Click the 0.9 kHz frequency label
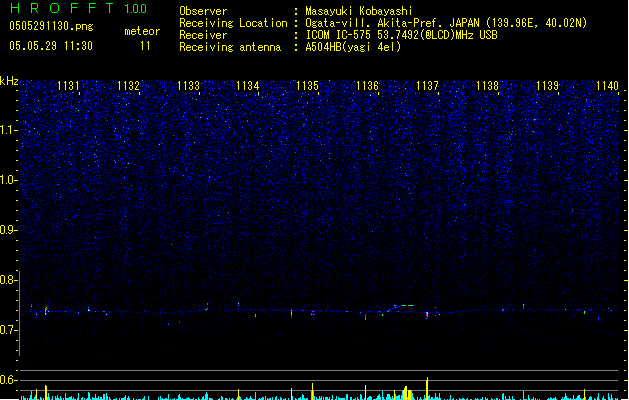Screen dimensions: 629x400 tap(8, 230)
